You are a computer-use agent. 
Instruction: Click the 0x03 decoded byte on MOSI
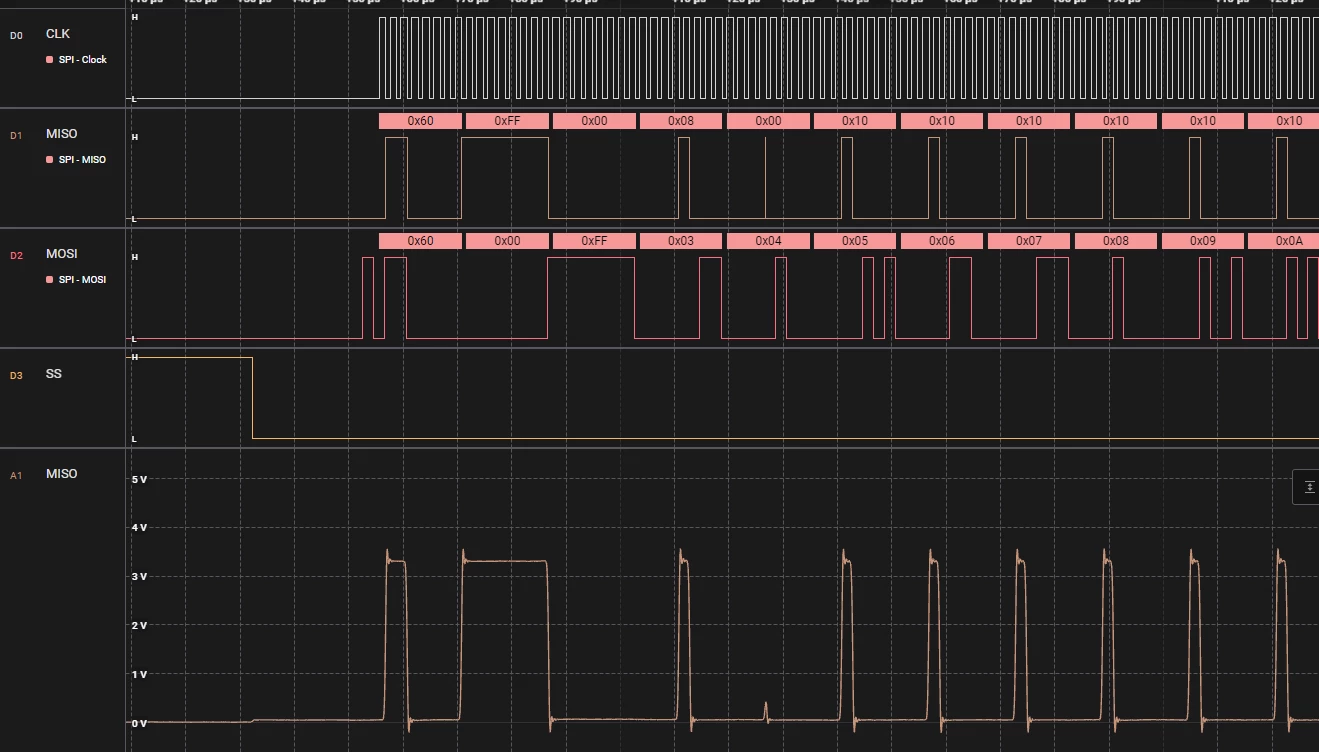click(681, 241)
